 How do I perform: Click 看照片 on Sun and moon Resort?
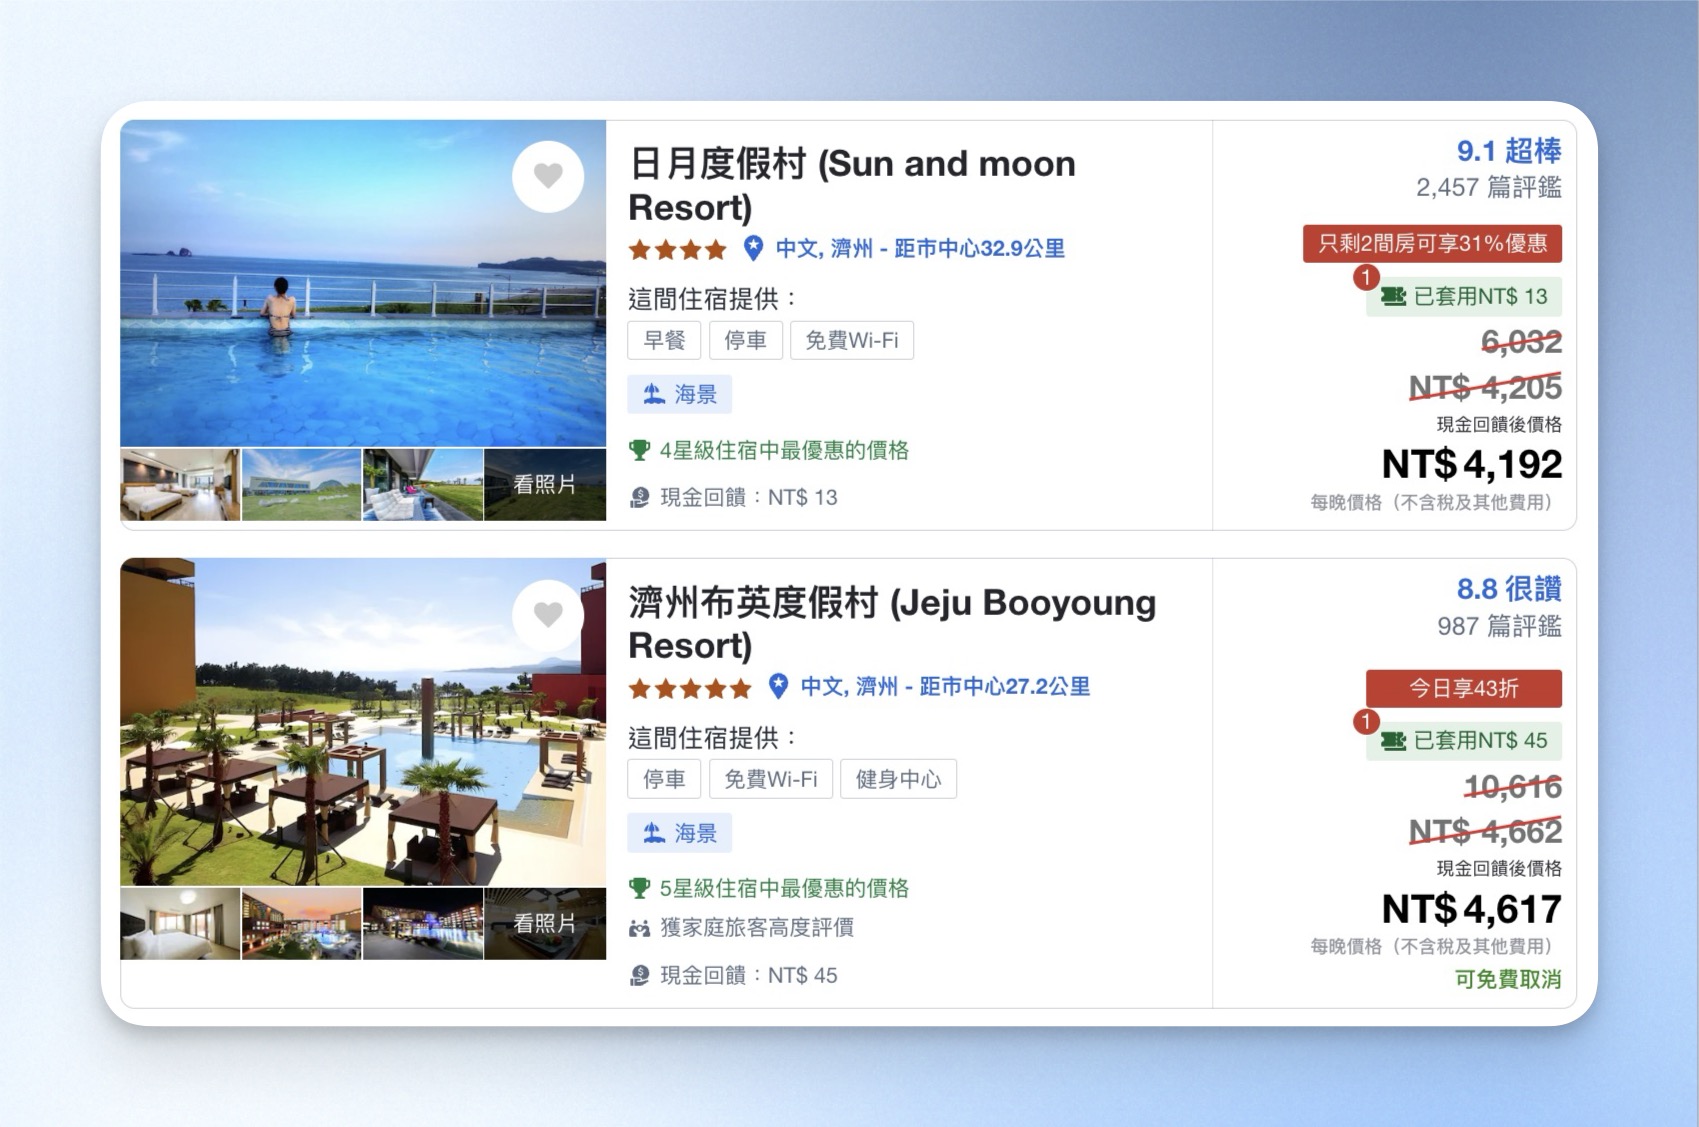545,485
